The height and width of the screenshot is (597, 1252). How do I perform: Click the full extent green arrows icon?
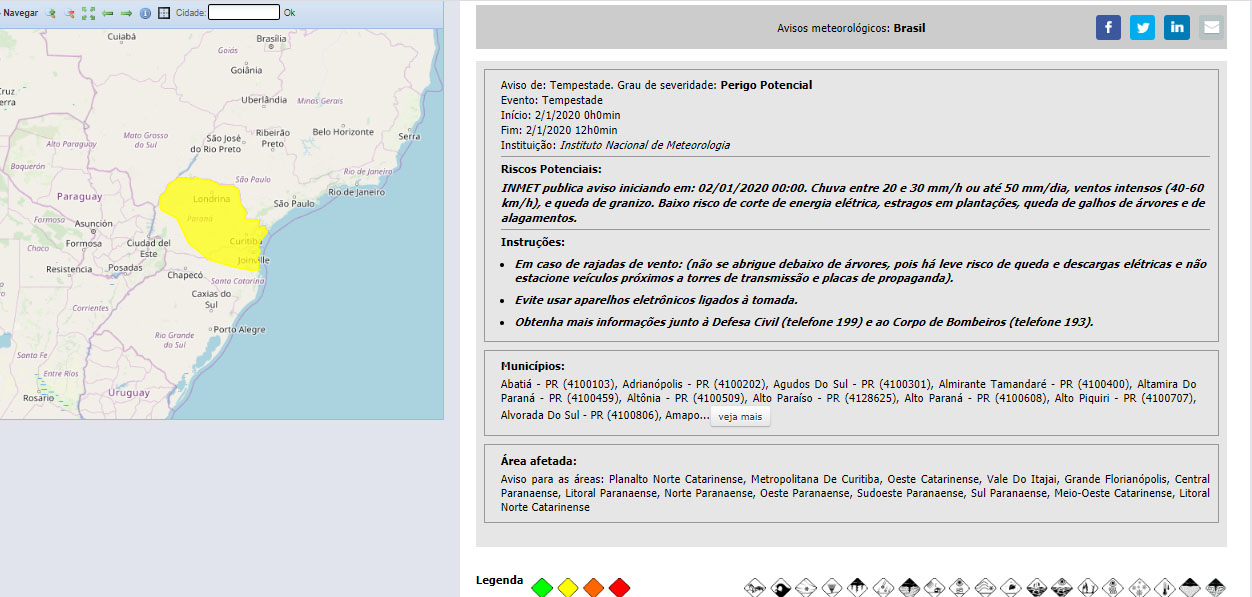[x=88, y=13]
